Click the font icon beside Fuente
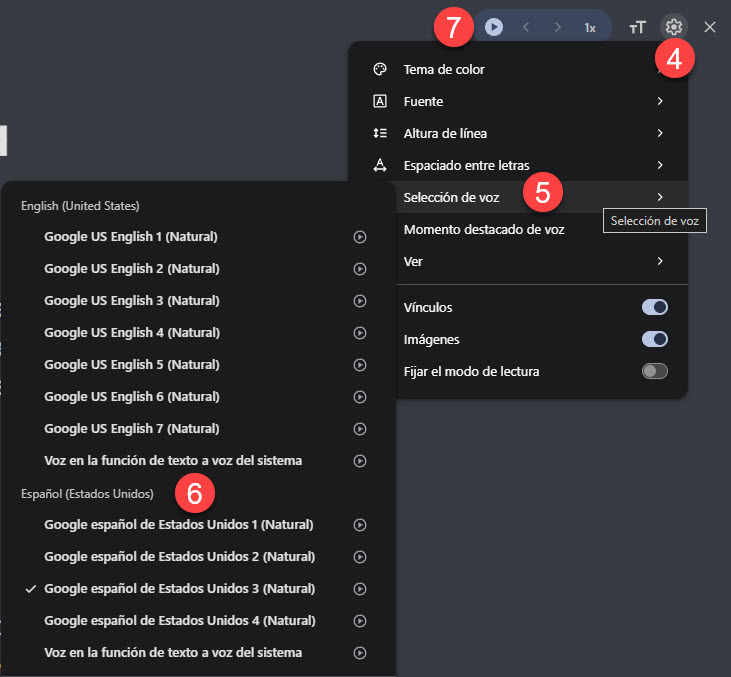The height and width of the screenshot is (677, 731). 380,101
